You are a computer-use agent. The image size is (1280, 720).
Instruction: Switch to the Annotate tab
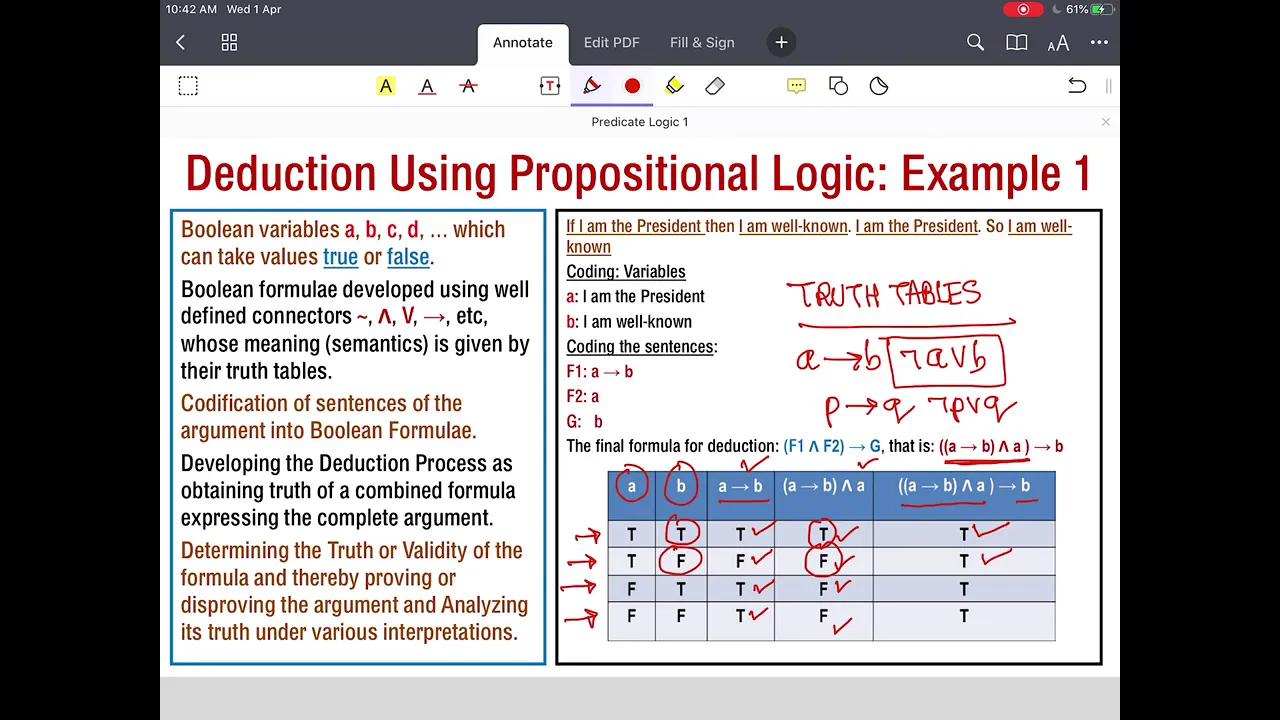[x=522, y=42]
